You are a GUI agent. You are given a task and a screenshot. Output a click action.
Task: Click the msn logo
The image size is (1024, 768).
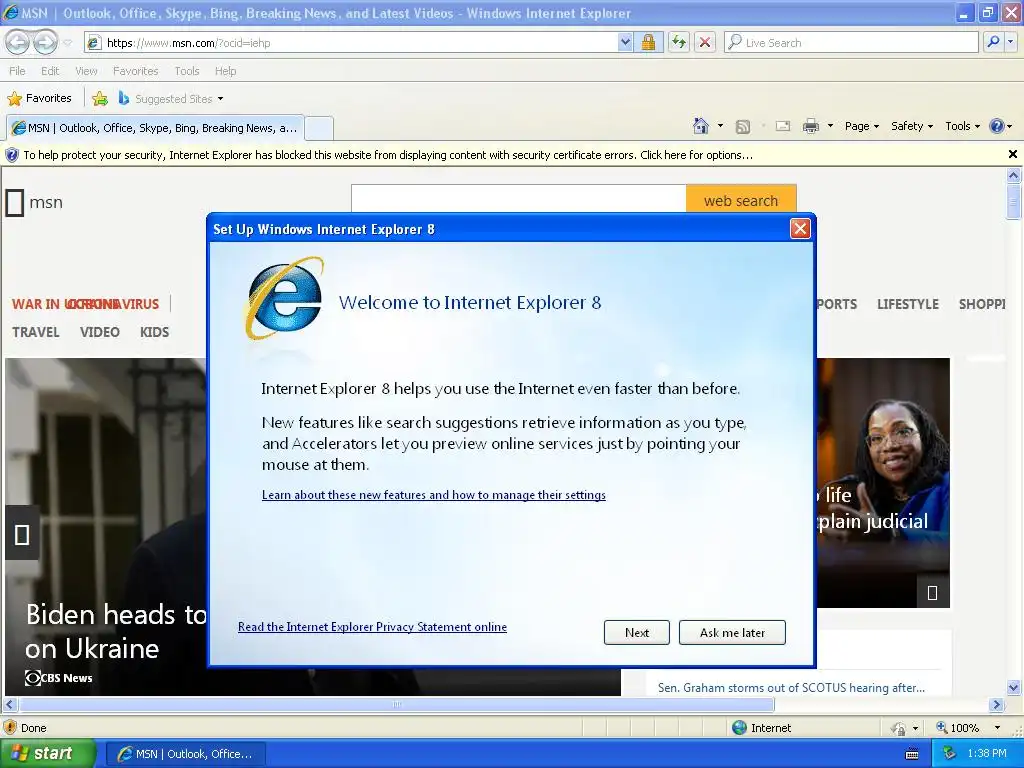coord(35,202)
